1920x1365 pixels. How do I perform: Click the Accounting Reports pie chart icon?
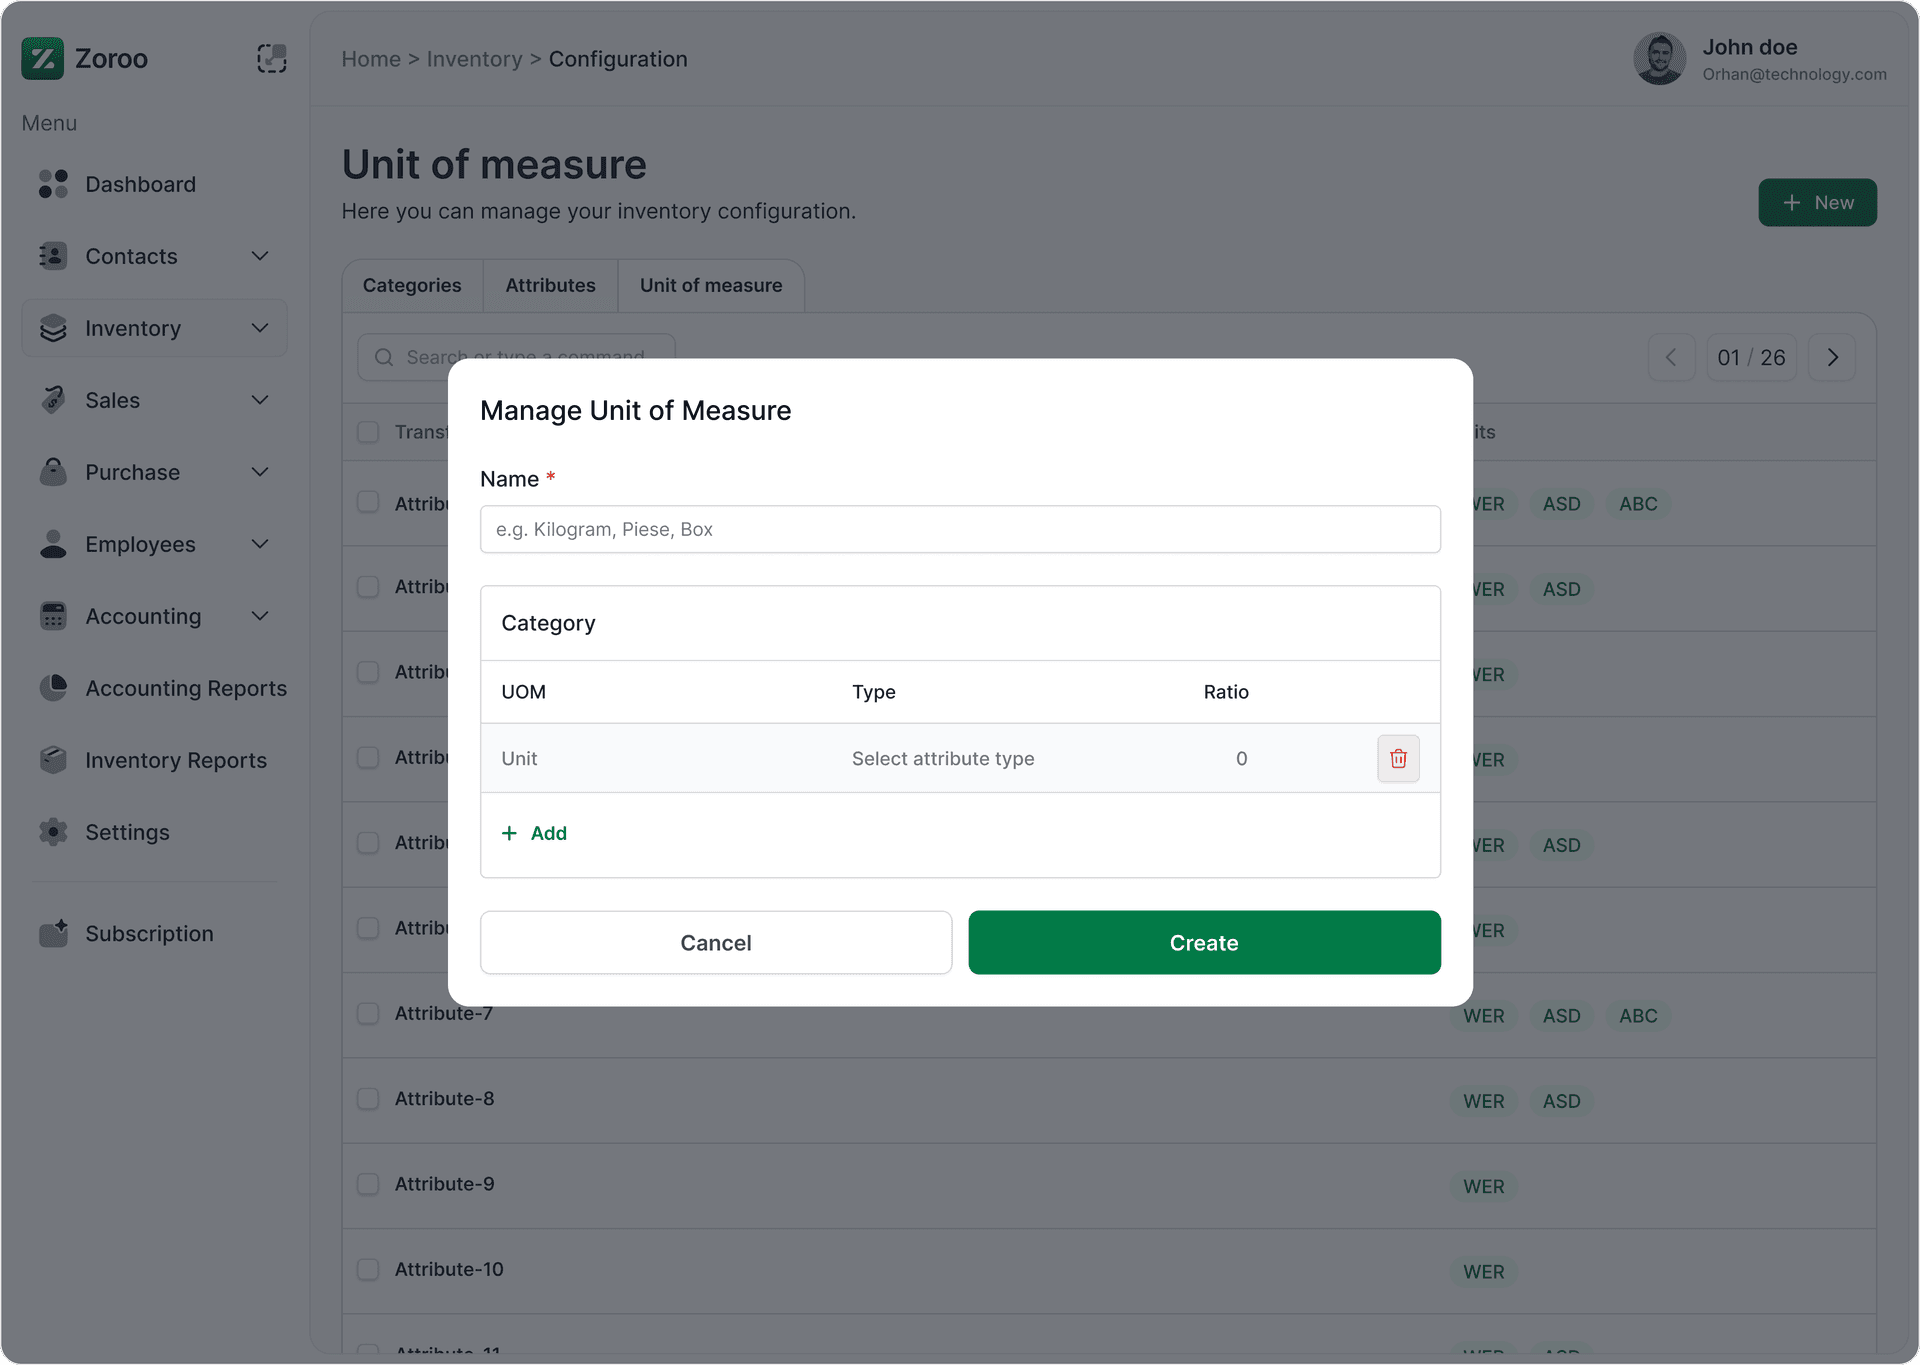(x=53, y=688)
